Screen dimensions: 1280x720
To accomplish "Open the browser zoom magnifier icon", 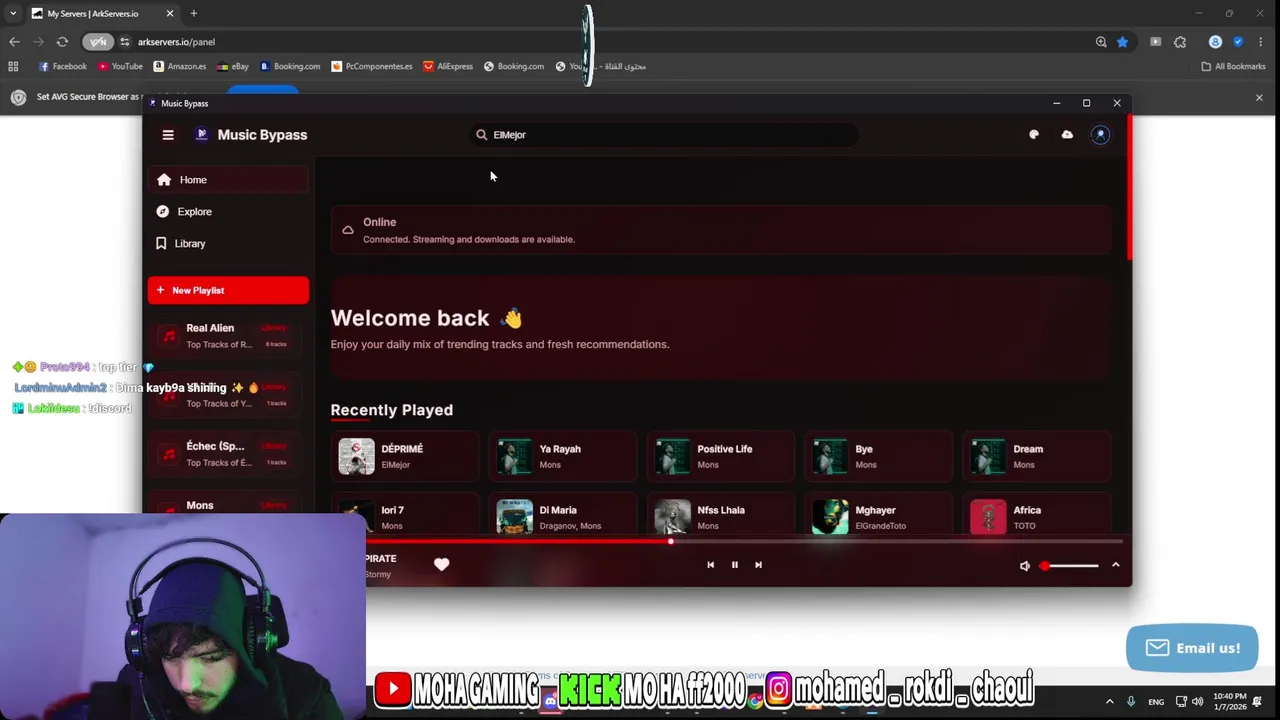I will (x=1101, y=42).
